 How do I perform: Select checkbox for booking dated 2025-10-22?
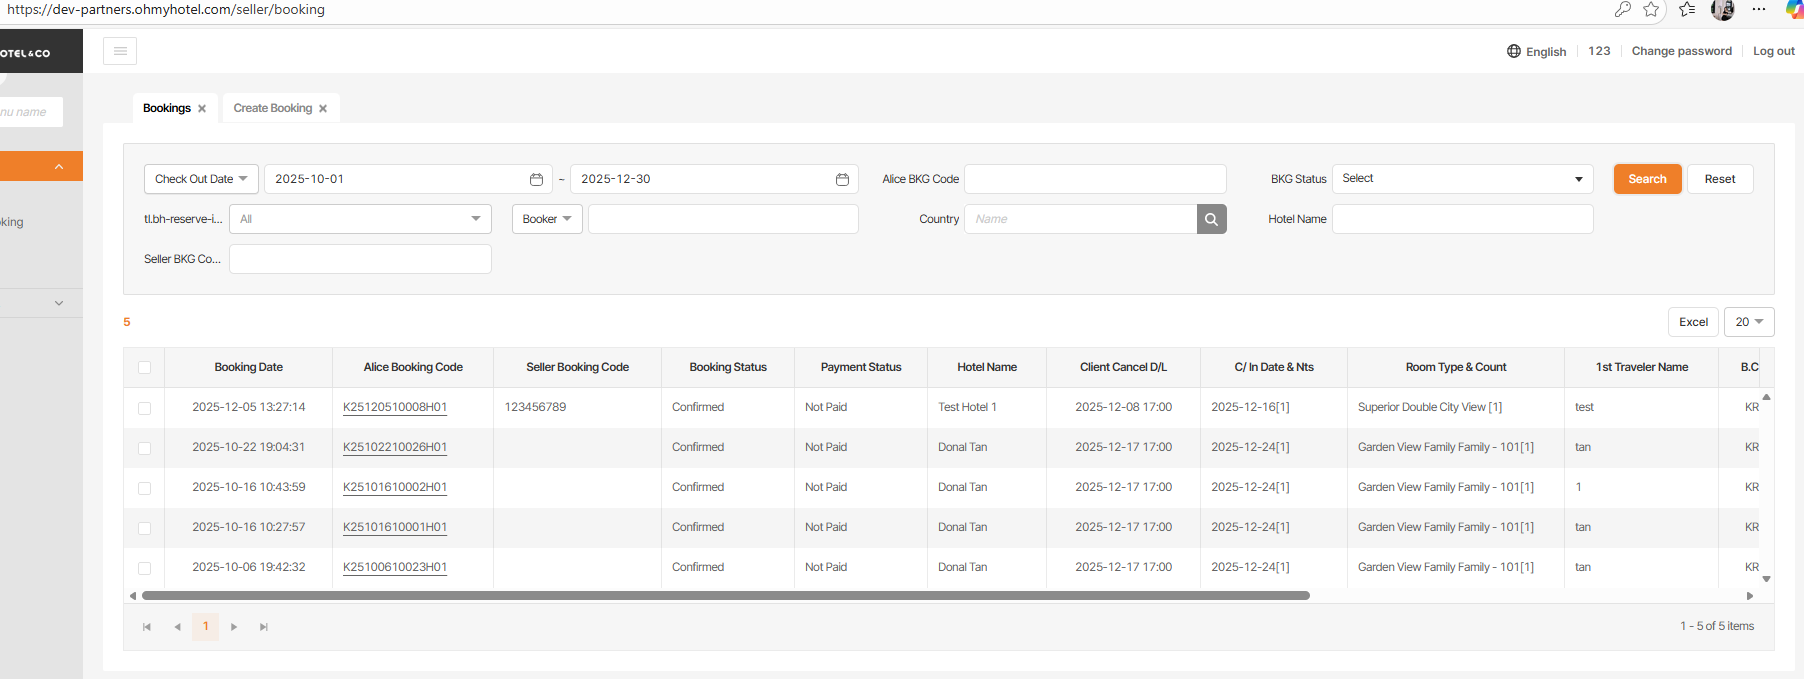(x=144, y=448)
